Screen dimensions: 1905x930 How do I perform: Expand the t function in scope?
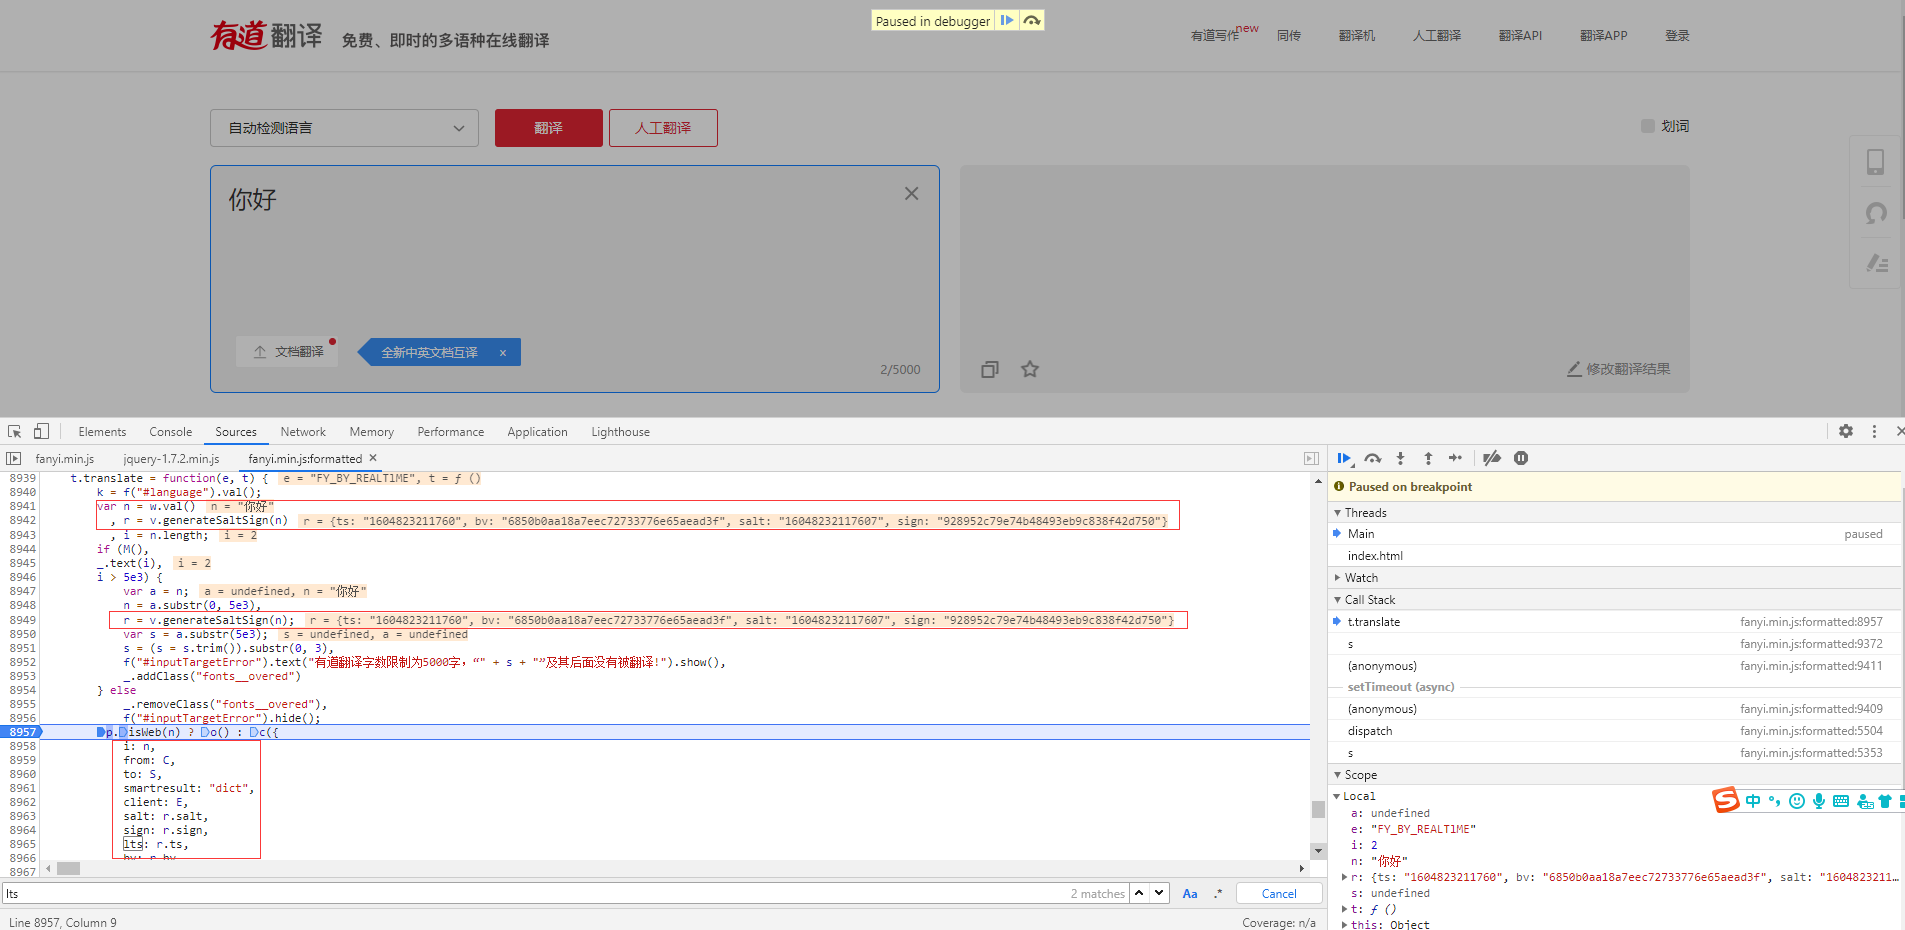[1344, 909]
